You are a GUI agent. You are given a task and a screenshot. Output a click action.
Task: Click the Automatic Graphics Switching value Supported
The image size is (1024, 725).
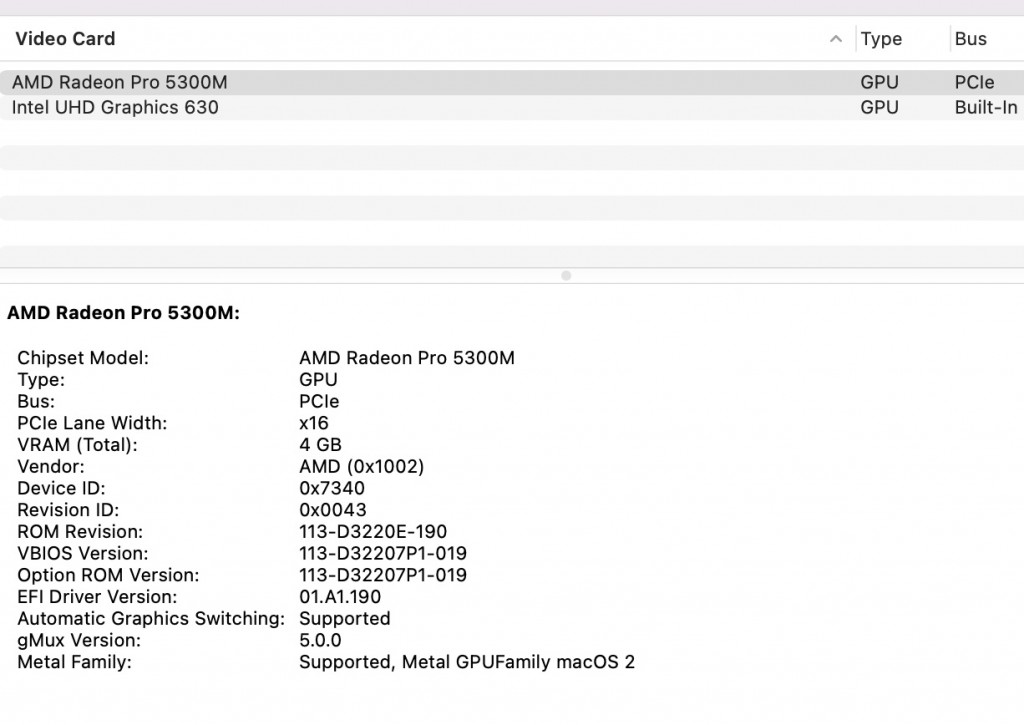345,619
